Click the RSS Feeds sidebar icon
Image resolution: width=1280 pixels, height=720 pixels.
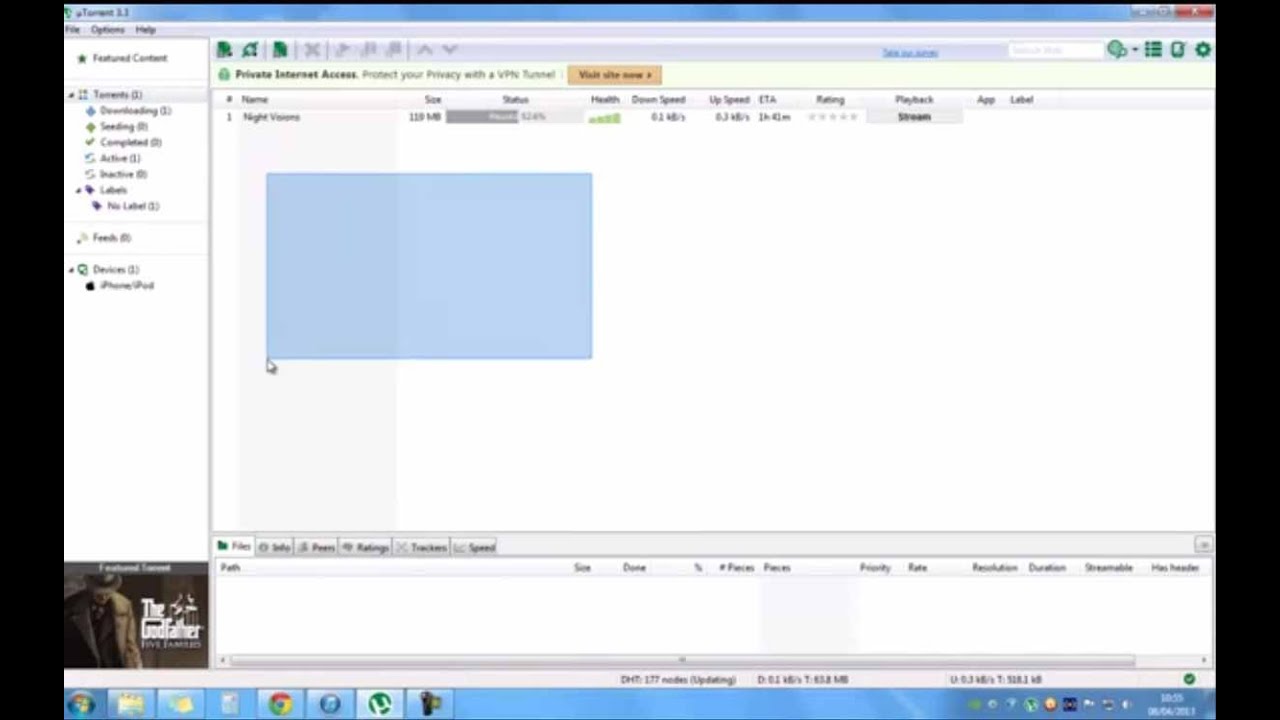(x=83, y=238)
